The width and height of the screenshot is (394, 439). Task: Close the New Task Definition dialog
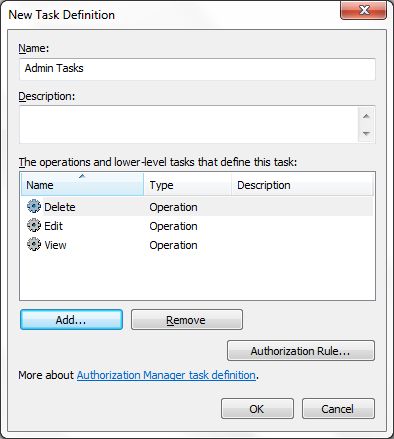click(x=364, y=10)
